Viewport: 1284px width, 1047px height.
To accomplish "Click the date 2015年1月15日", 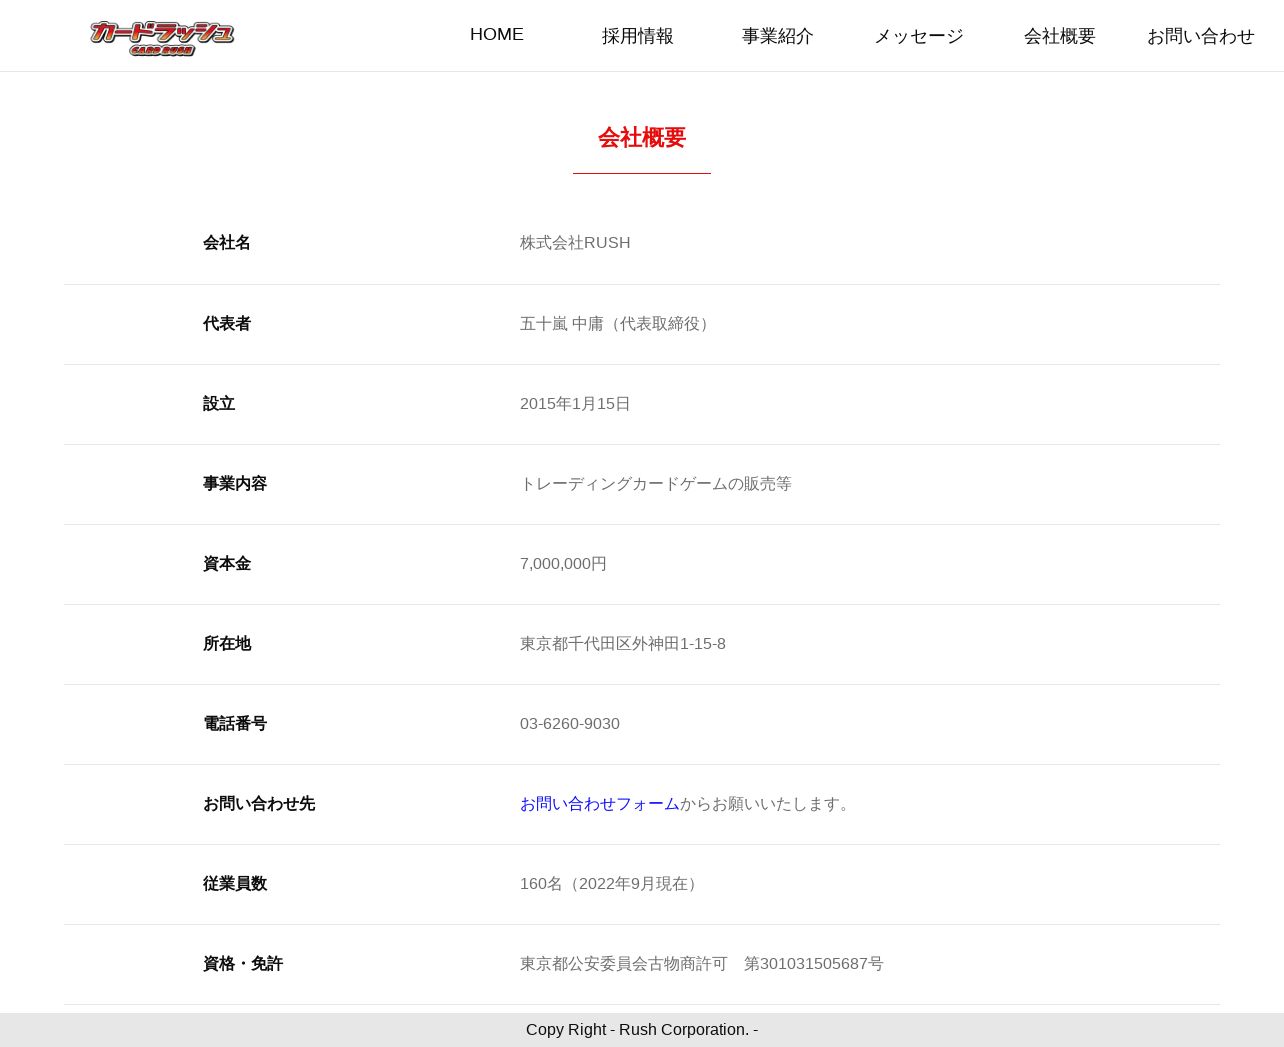I will (x=575, y=404).
